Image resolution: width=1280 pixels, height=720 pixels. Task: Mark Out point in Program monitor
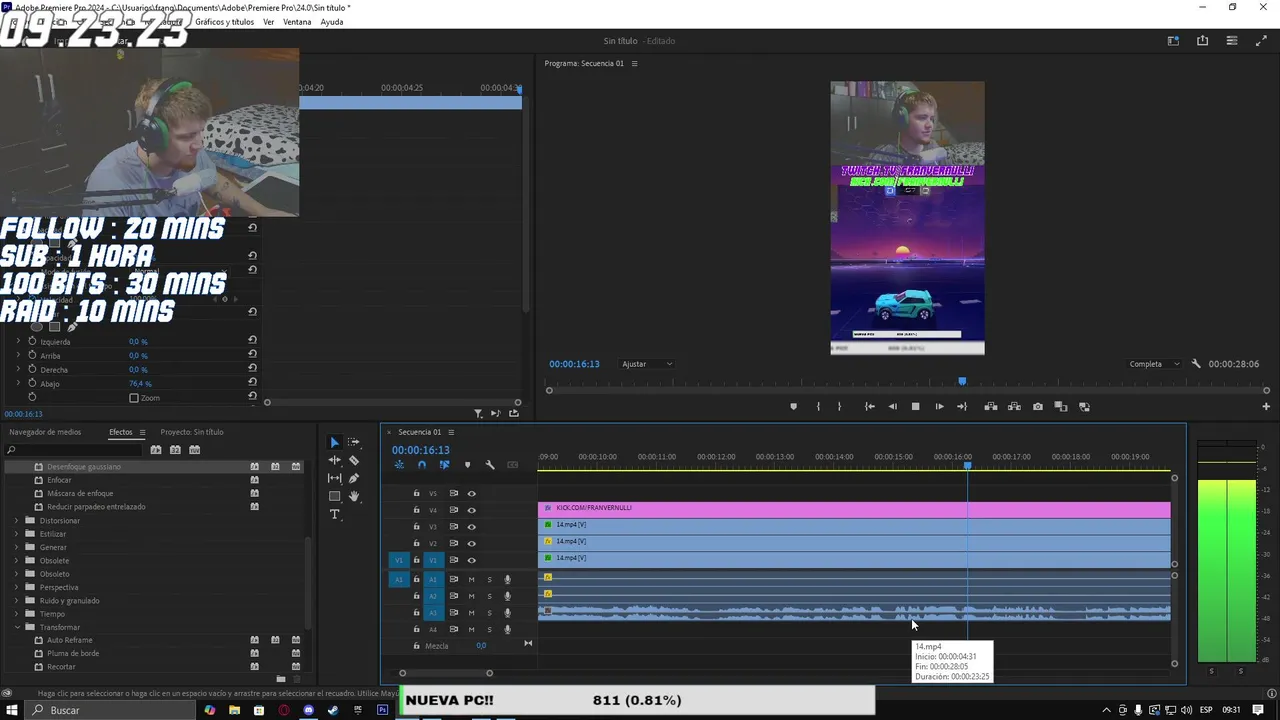[840, 407]
